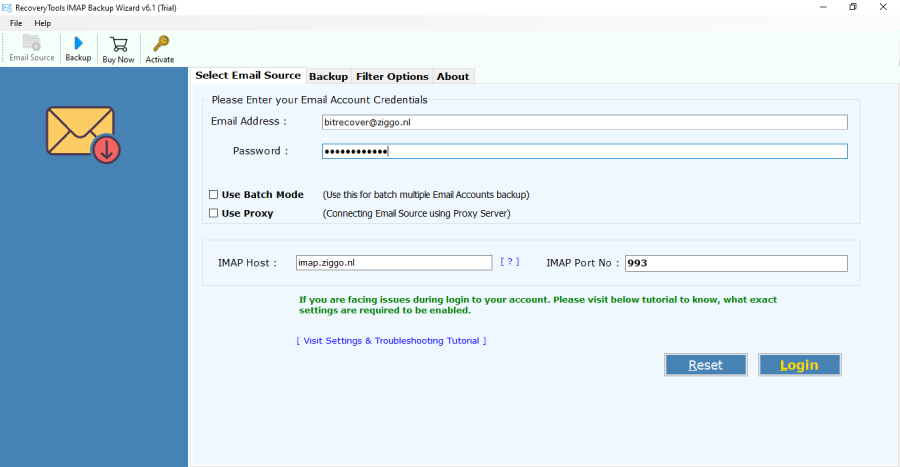This screenshot has height=467, width=900.
Task: Open IMAP Host help [?] link
Action: (x=510, y=262)
